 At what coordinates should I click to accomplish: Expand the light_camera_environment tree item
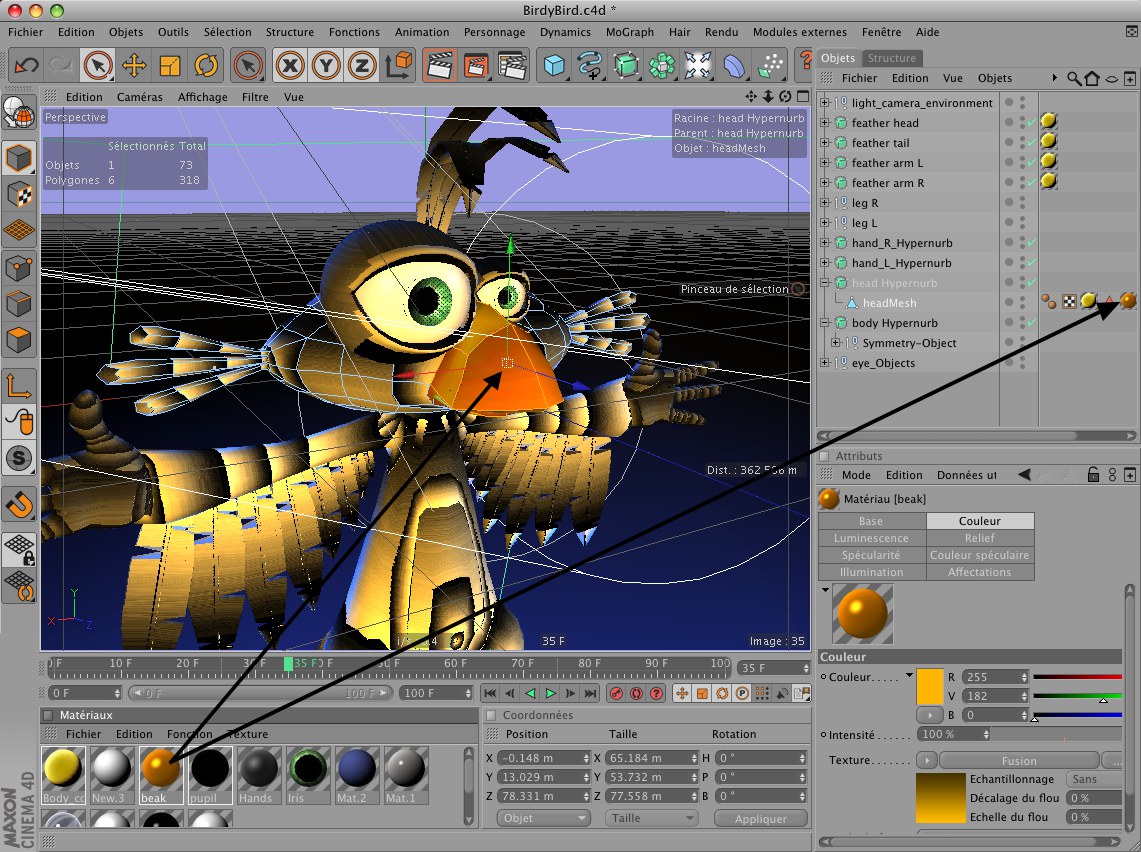coord(825,103)
